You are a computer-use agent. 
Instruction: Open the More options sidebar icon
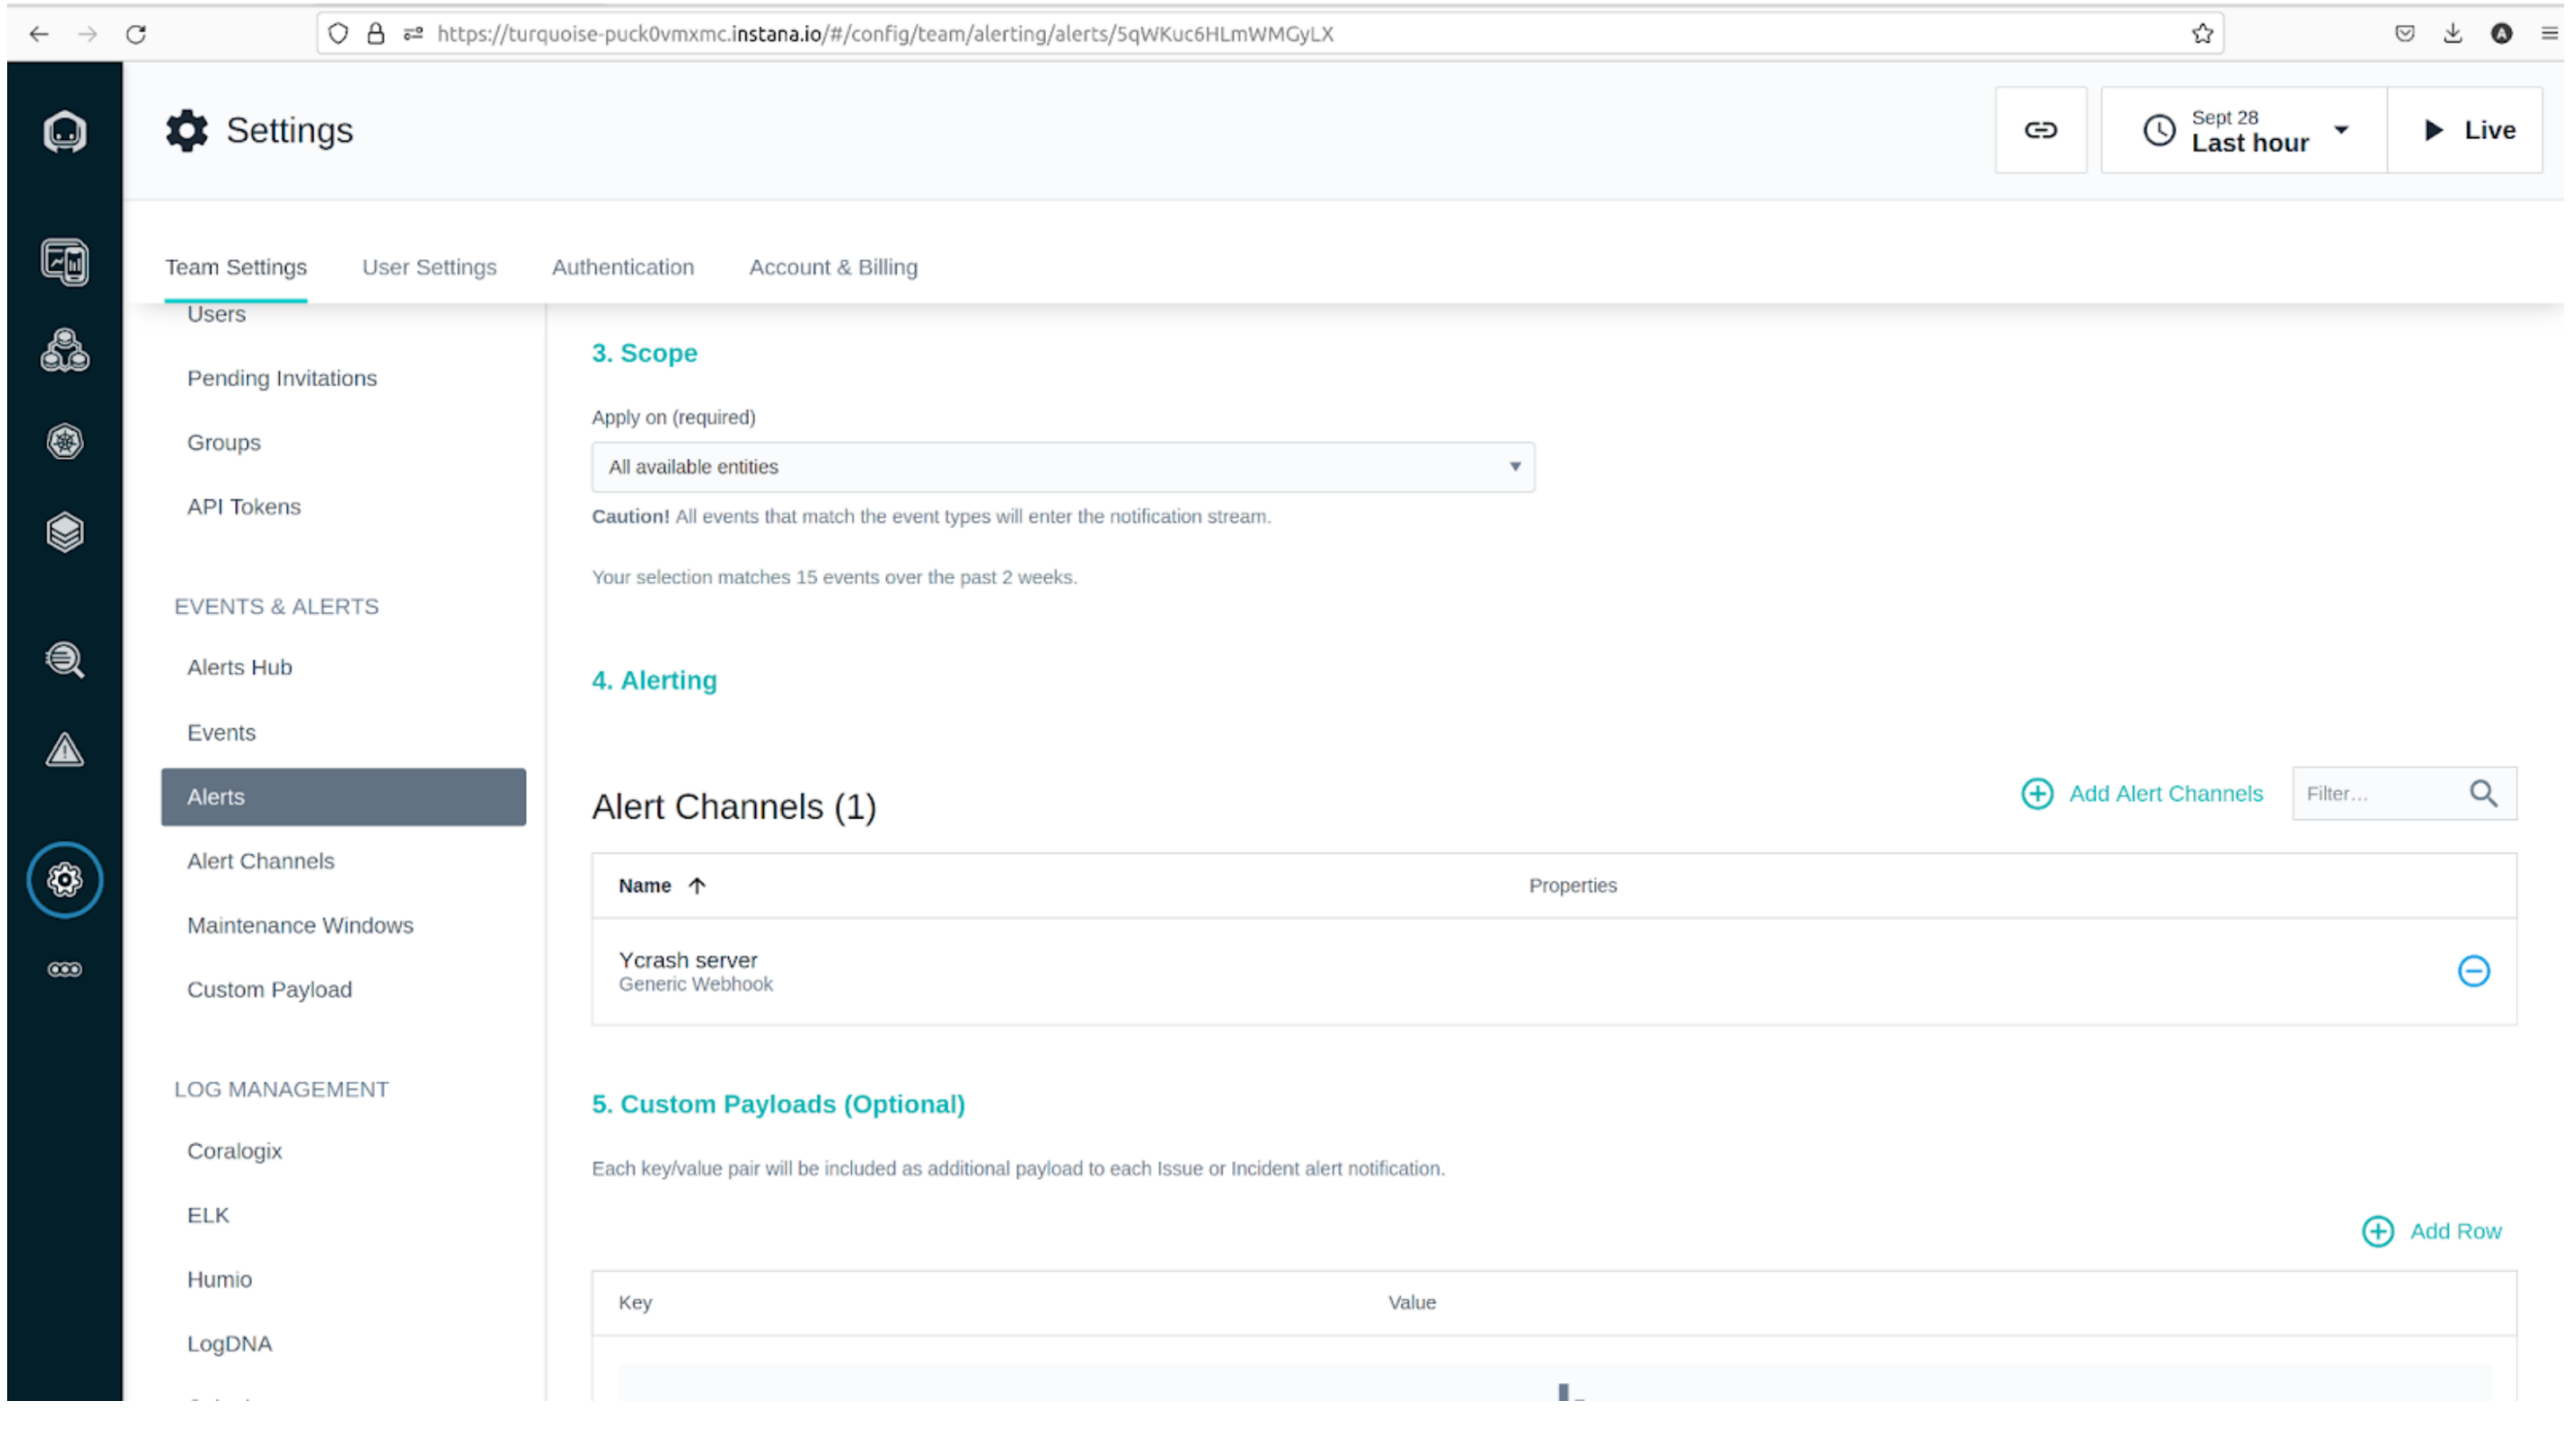[x=65, y=970]
